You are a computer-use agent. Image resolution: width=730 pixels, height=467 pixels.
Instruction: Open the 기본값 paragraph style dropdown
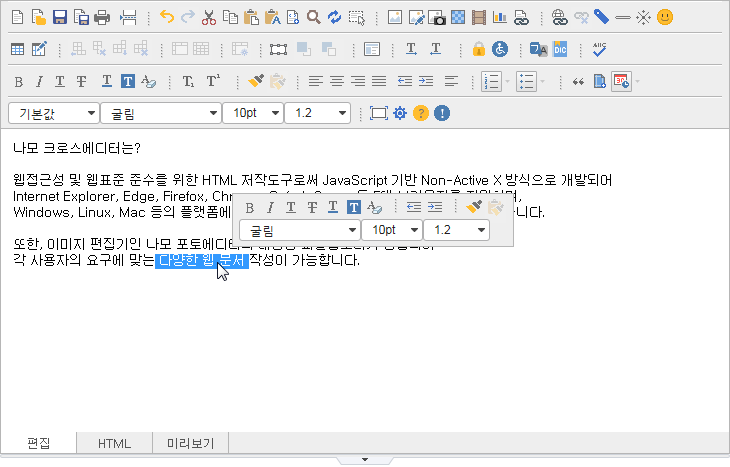54,113
